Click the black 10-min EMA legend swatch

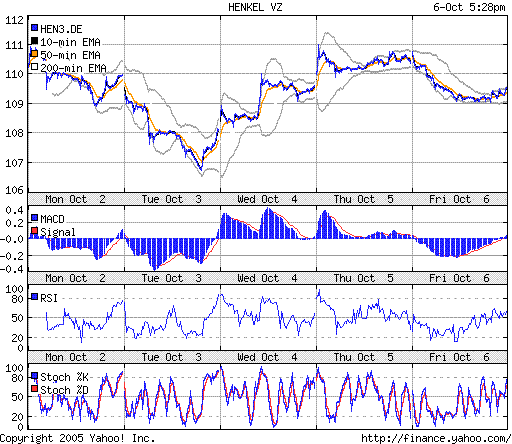coord(34,41)
